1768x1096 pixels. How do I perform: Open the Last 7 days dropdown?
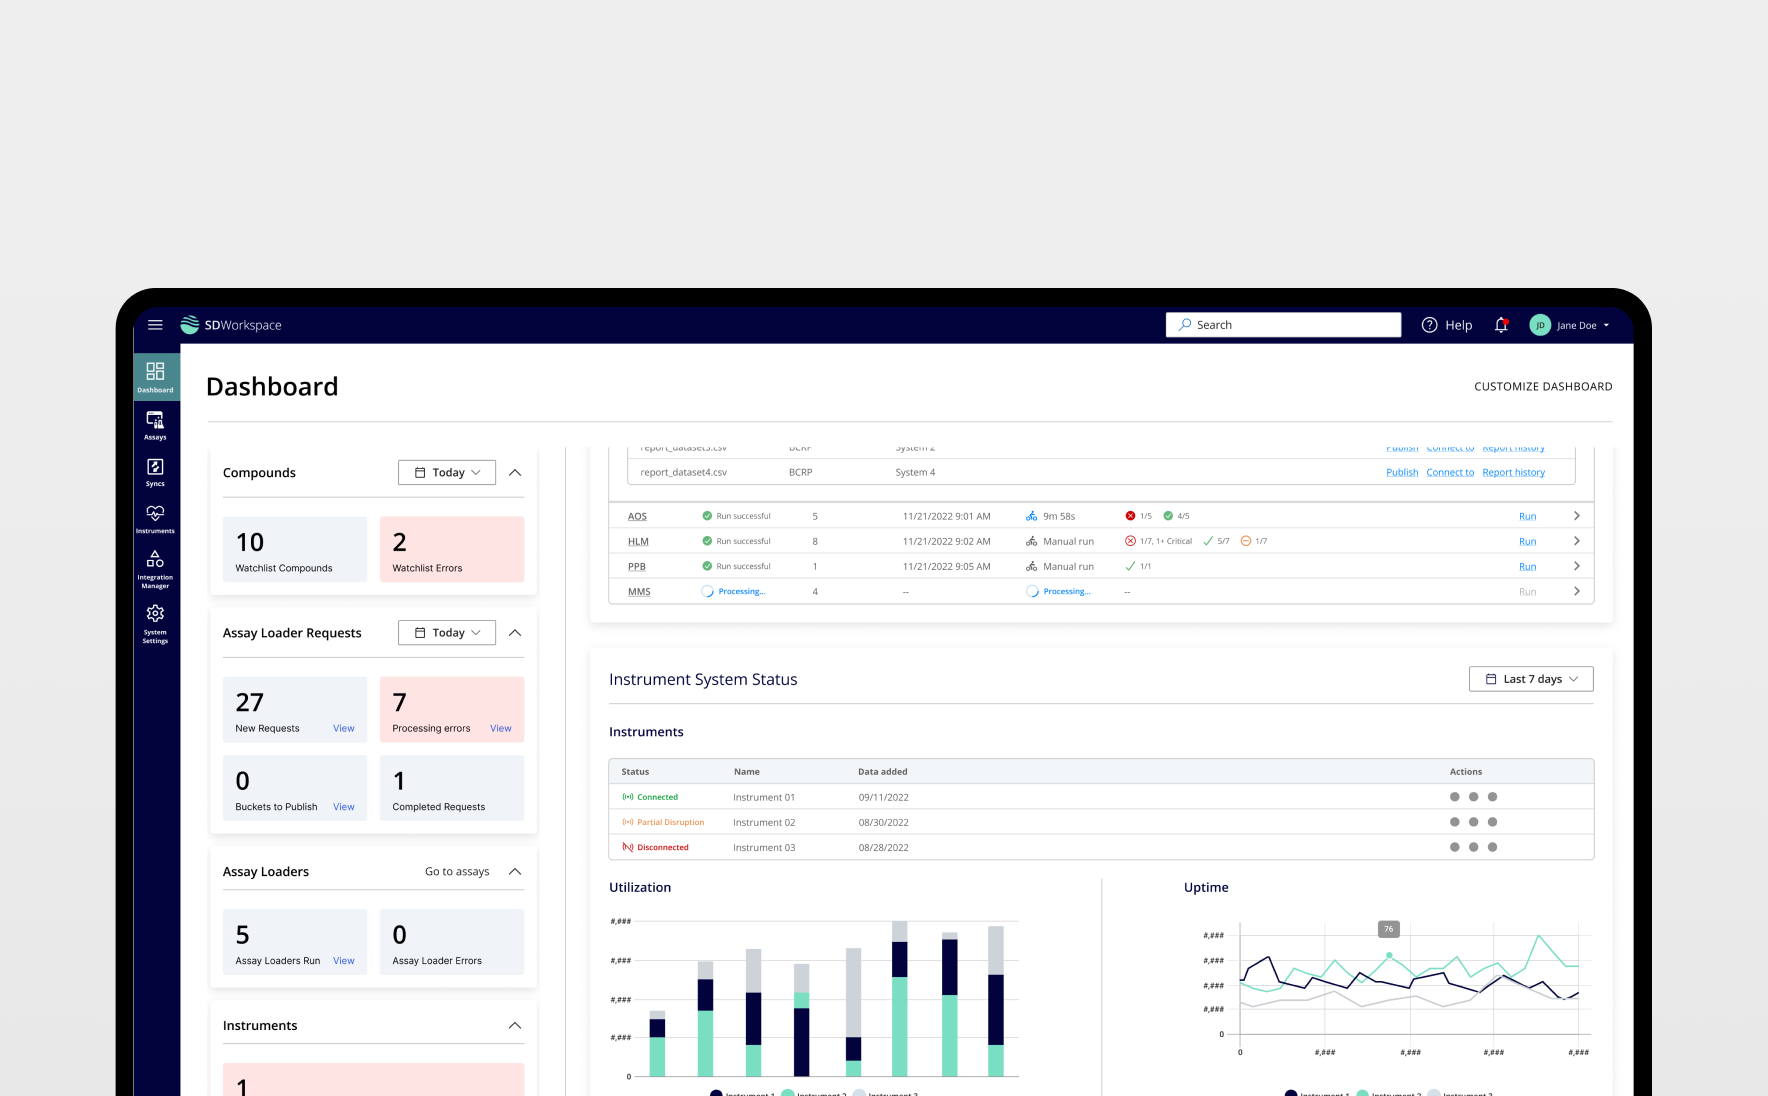[1531, 679]
